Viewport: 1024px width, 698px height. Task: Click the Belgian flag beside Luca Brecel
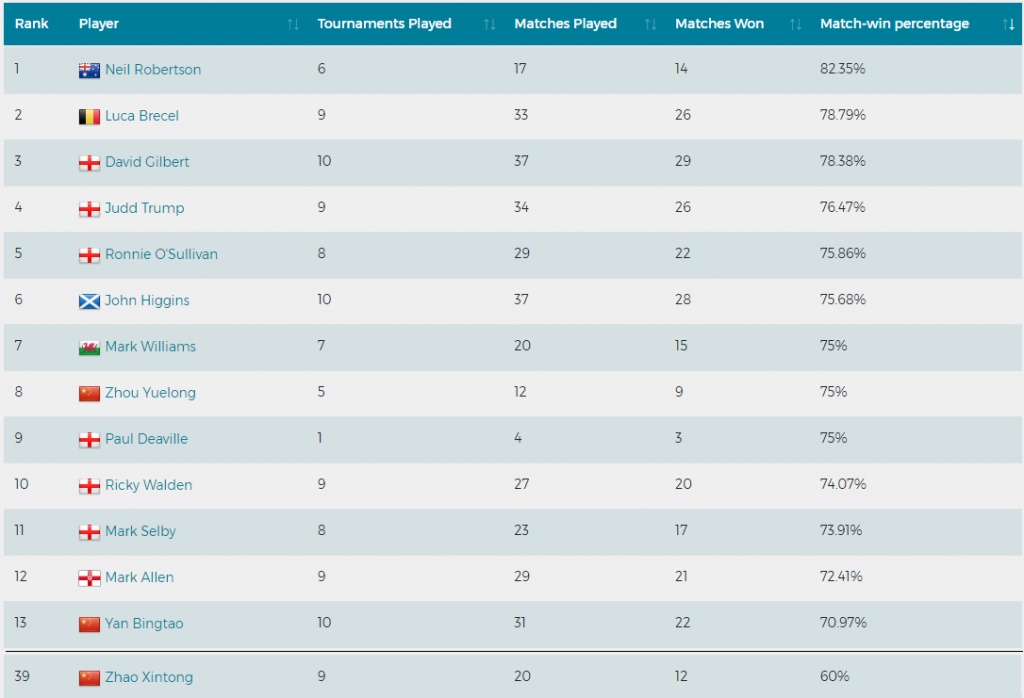[x=89, y=116]
